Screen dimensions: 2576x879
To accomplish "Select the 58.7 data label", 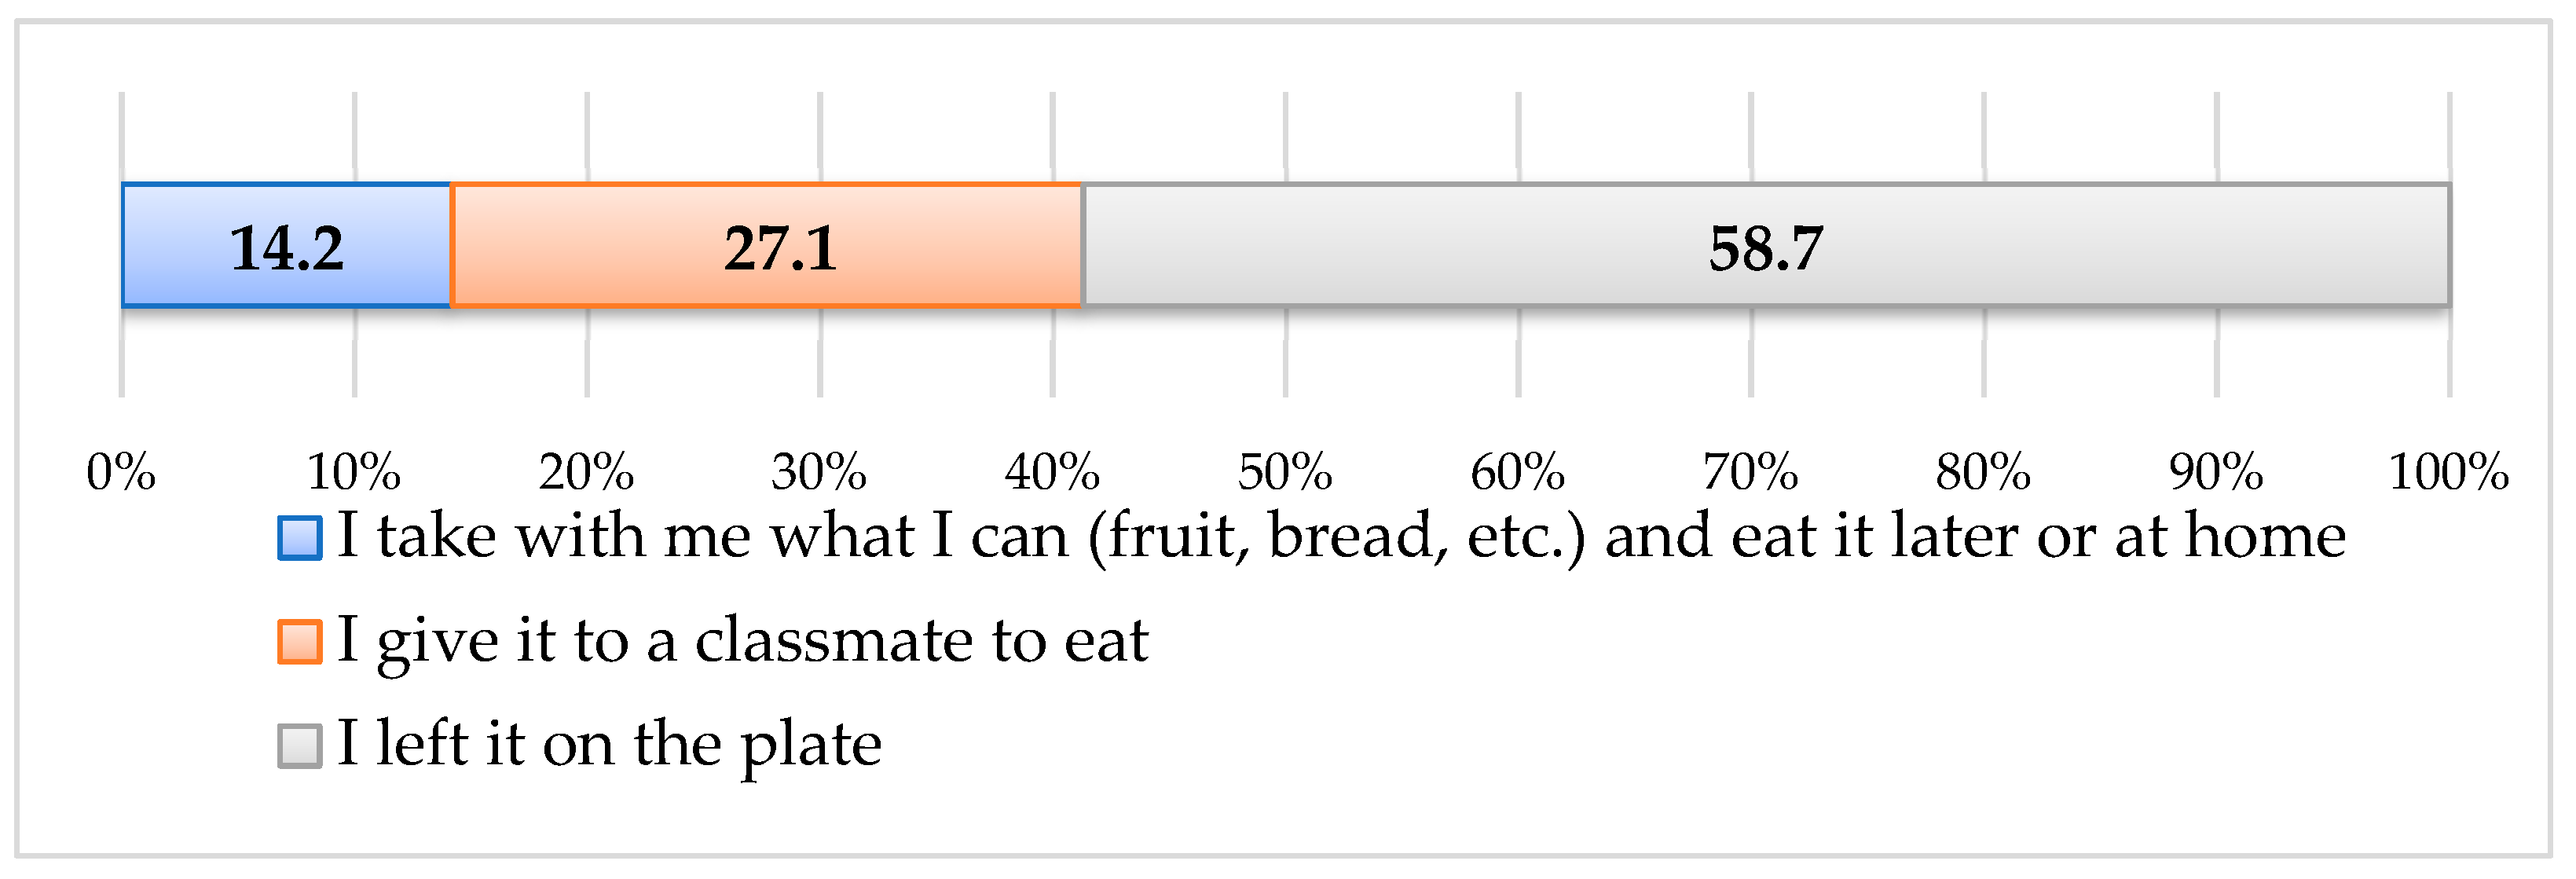I will (1766, 248).
